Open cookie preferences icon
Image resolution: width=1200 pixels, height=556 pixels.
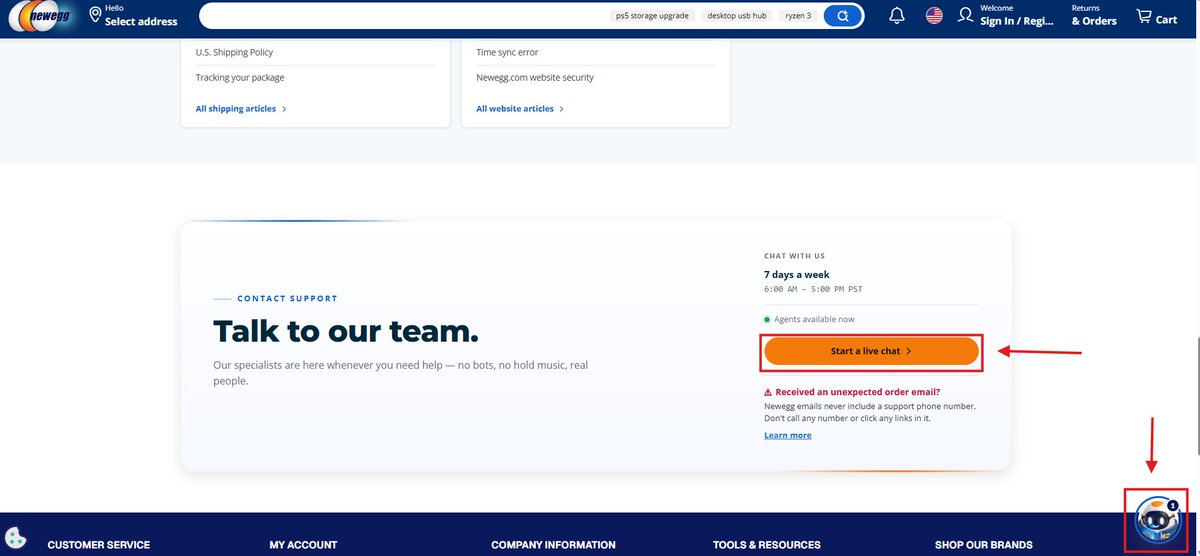point(15,537)
